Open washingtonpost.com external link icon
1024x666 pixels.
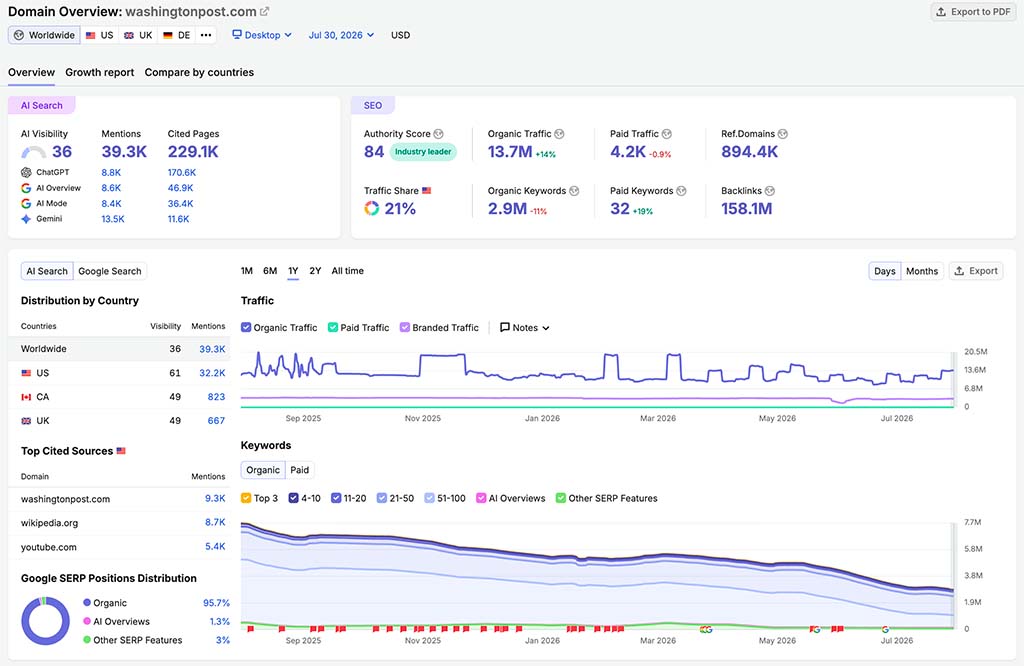(264, 12)
